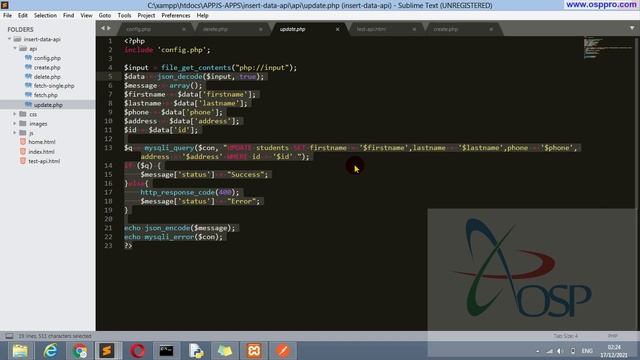Image resolution: width=640 pixels, height=360 pixels.
Task: Click the Sublime Text taskbar icon
Action: coord(107,351)
